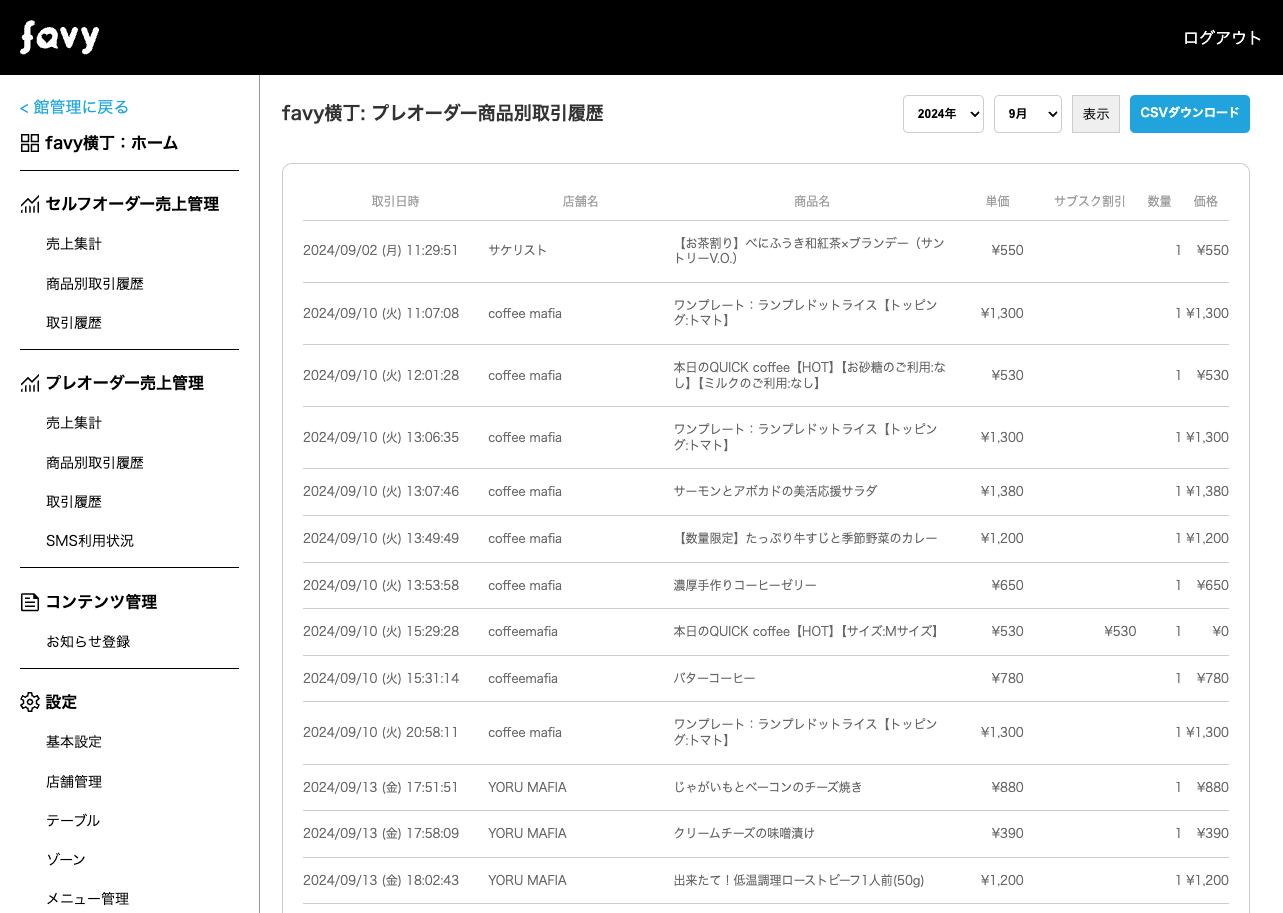1283x913 pixels.
Task: Log out using ログアウト
Action: pyautogui.click(x=1222, y=38)
